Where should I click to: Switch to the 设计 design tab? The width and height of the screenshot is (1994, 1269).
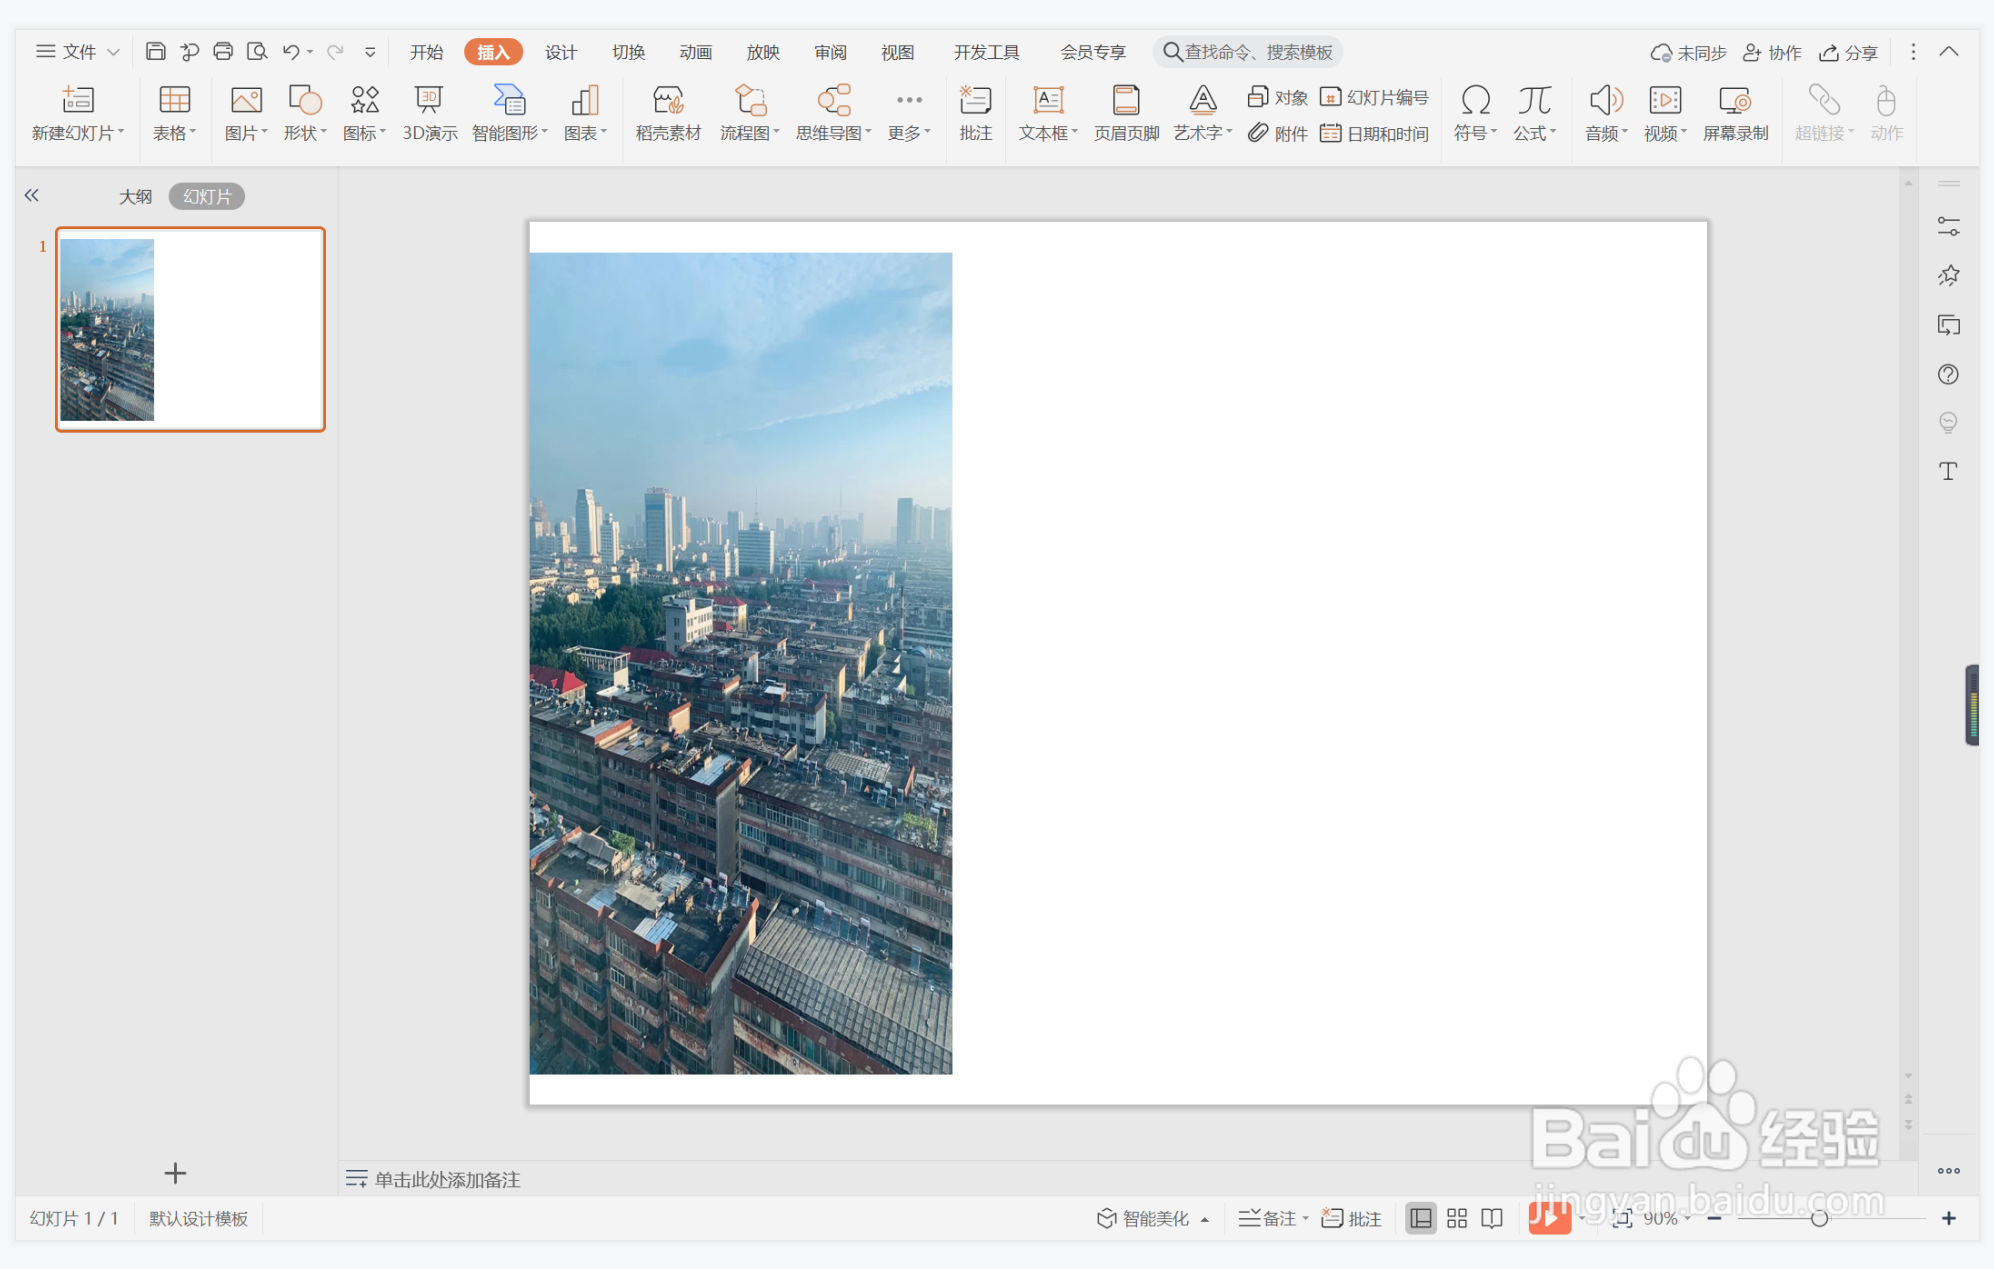pyautogui.click(x=560, y=52)
